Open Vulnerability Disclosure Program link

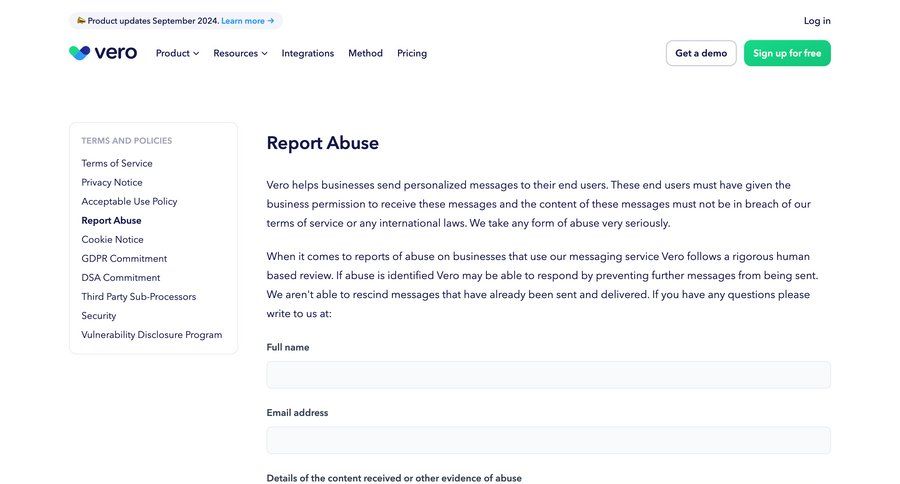pos(152,334)
